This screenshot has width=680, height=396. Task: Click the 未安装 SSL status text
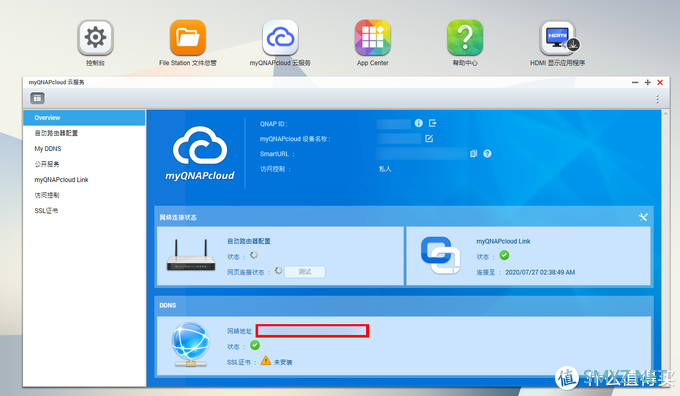click(283, 362)
